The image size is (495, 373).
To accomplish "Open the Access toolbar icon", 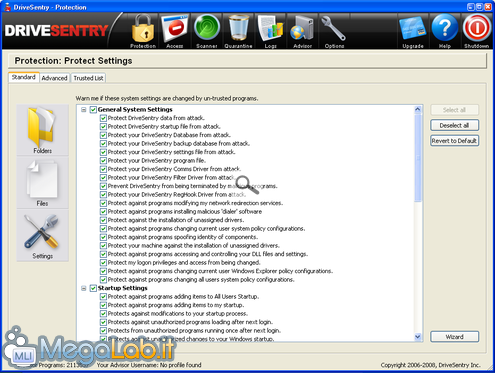I will [175, 31].
